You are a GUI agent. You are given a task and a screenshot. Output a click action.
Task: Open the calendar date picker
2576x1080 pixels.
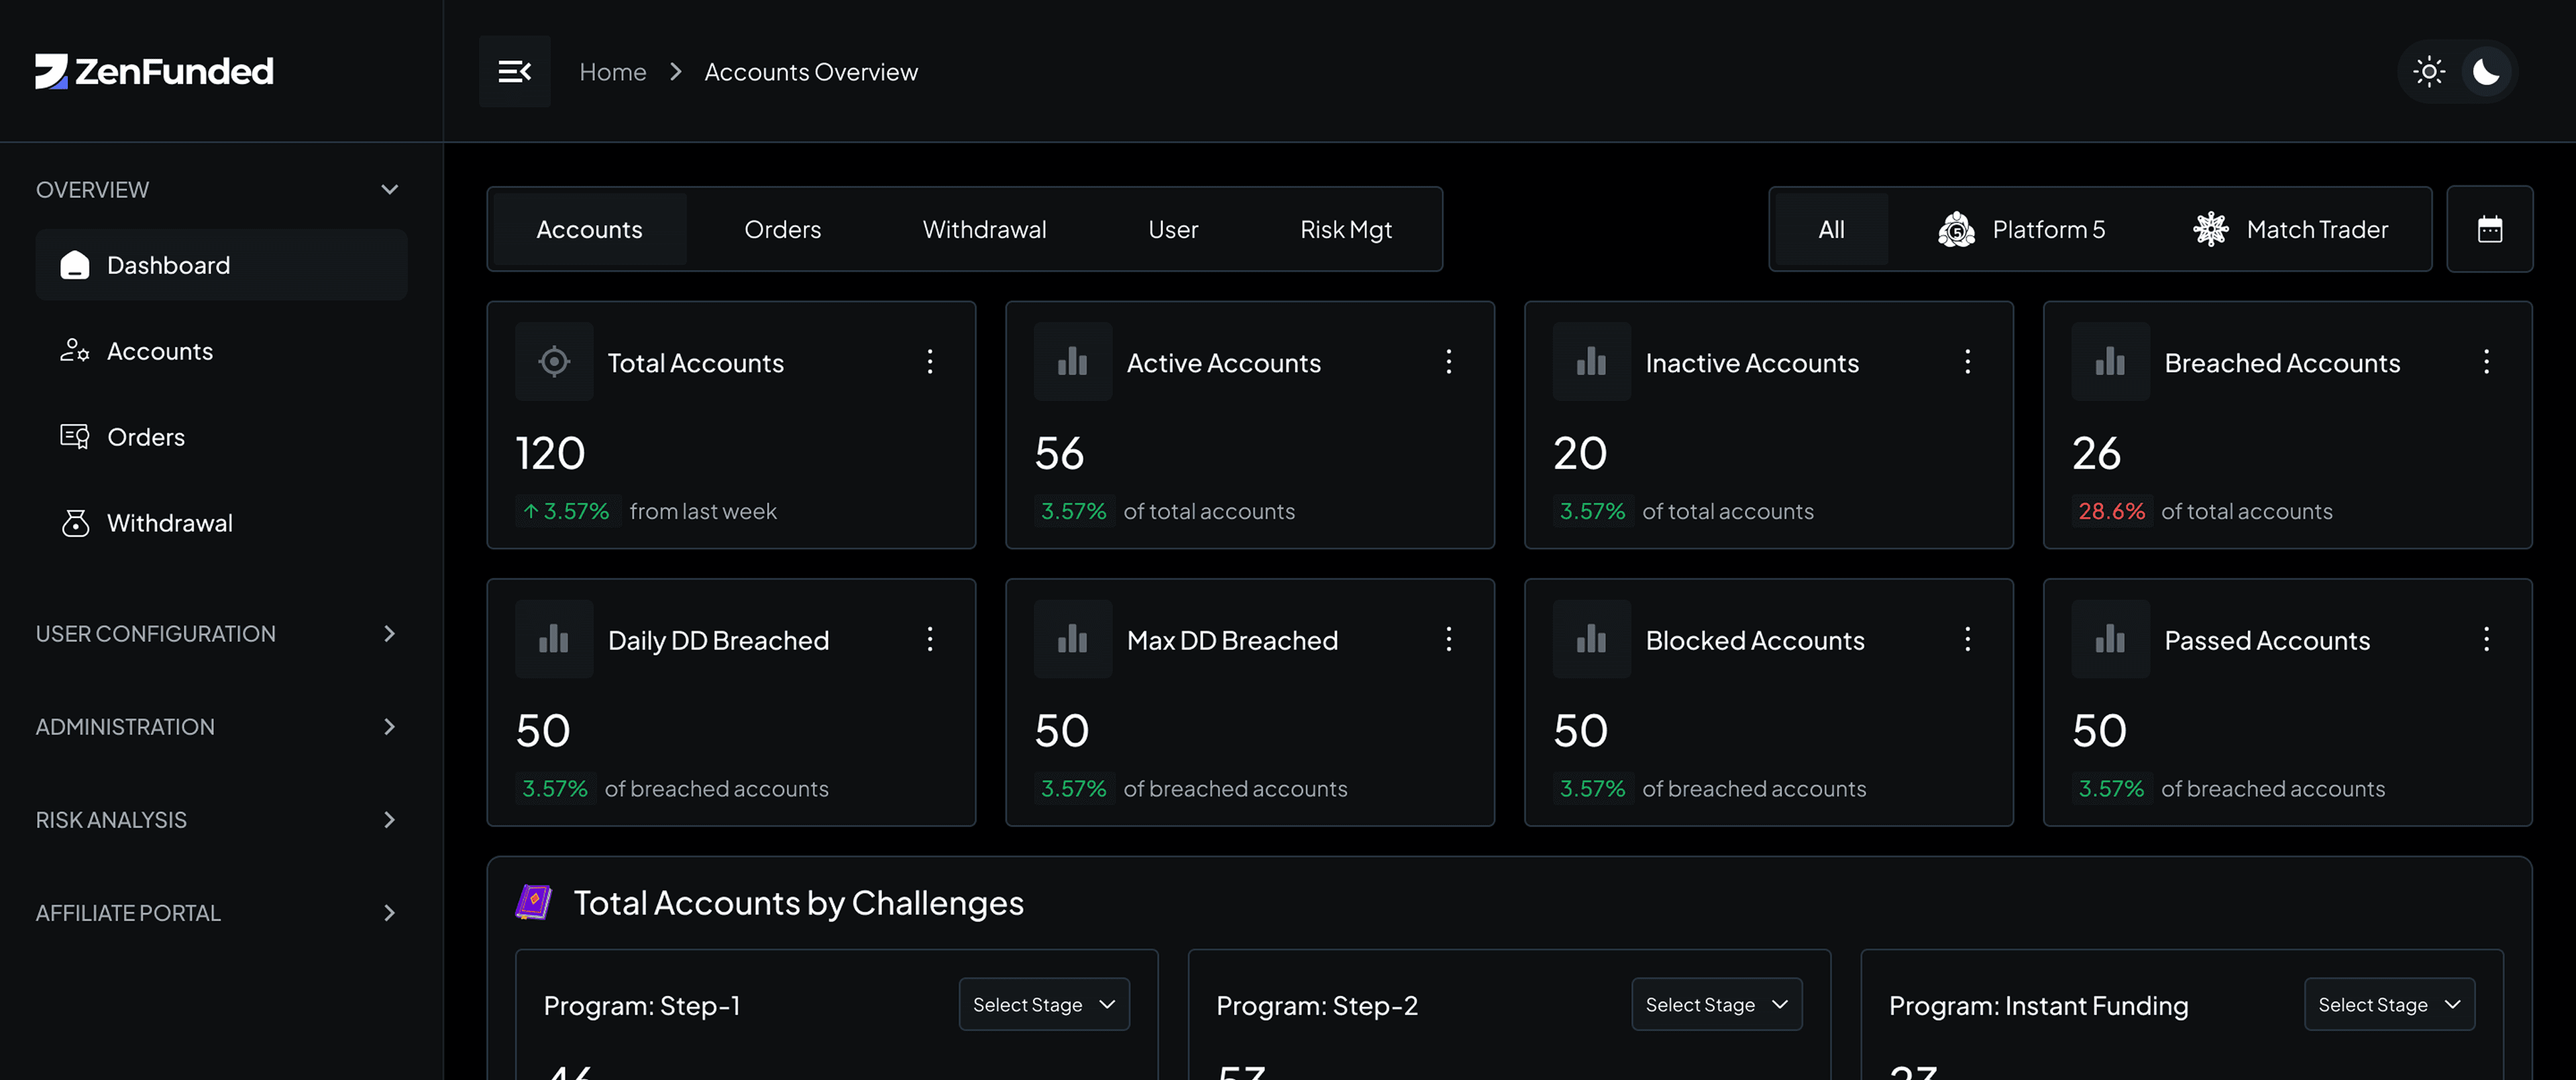pyautogui.click(x=2489, y=229)
